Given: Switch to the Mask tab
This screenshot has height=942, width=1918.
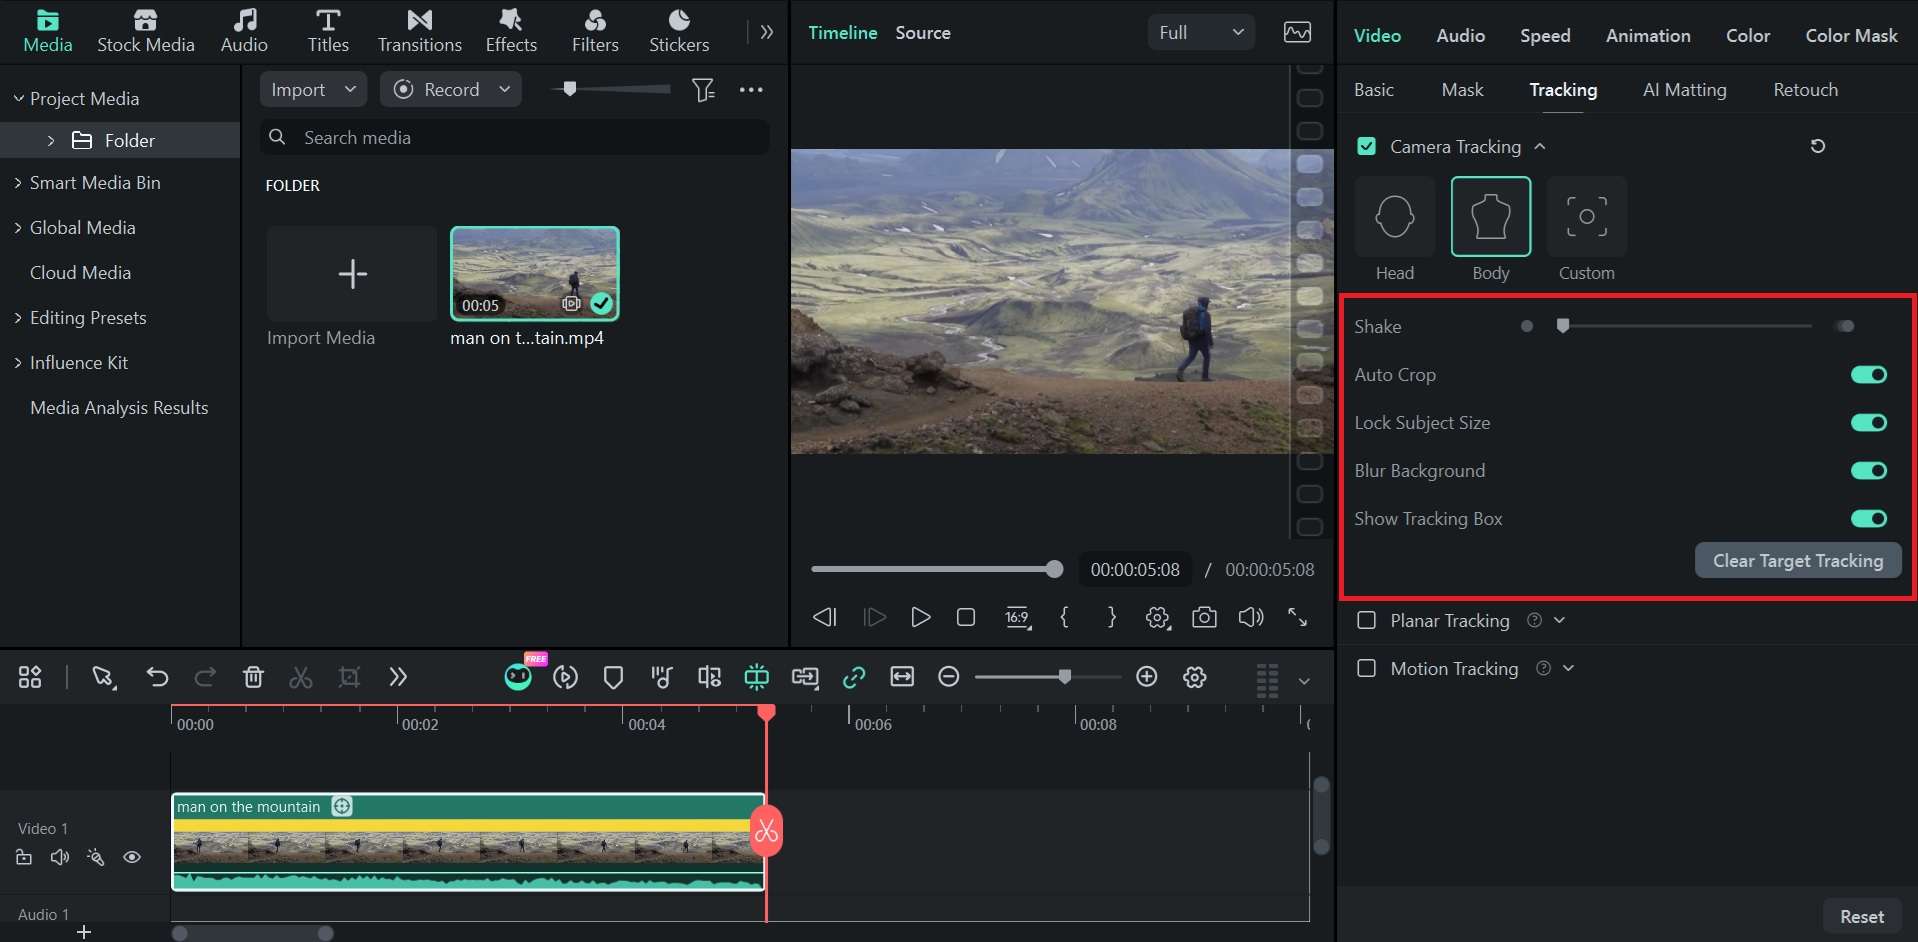Looking at the screenshot, I should pos(1462,89).
